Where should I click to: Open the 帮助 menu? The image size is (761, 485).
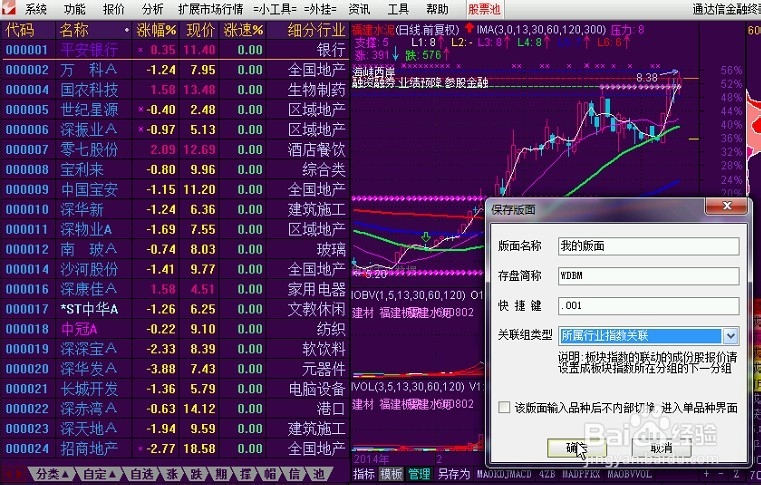(x=437, y=9)
